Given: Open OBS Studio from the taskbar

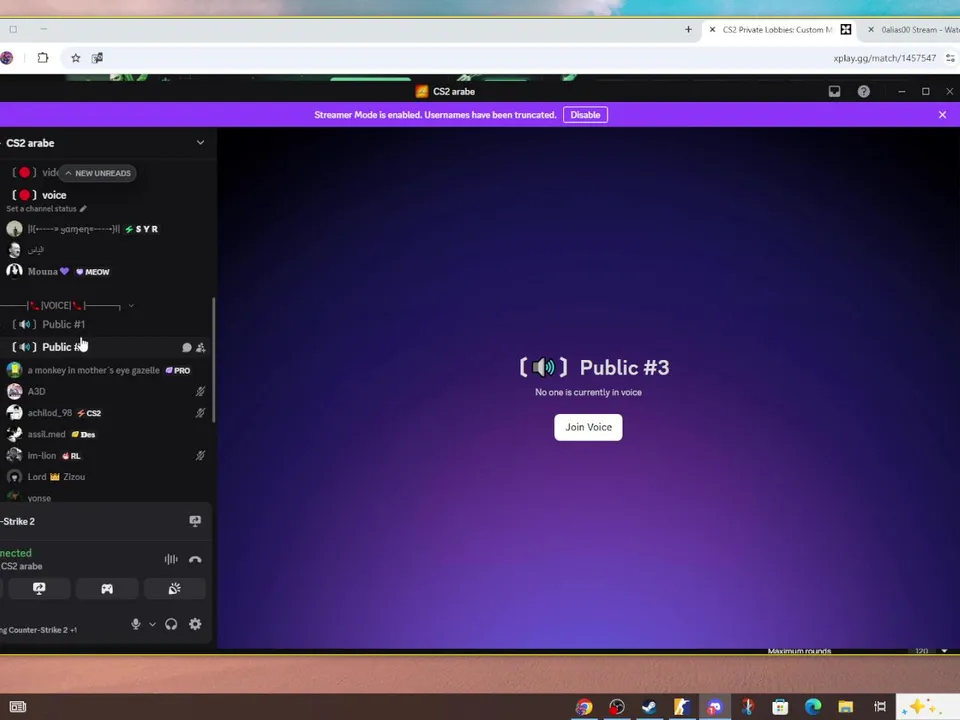Looking at the screenshot, I should click(617, 707).
